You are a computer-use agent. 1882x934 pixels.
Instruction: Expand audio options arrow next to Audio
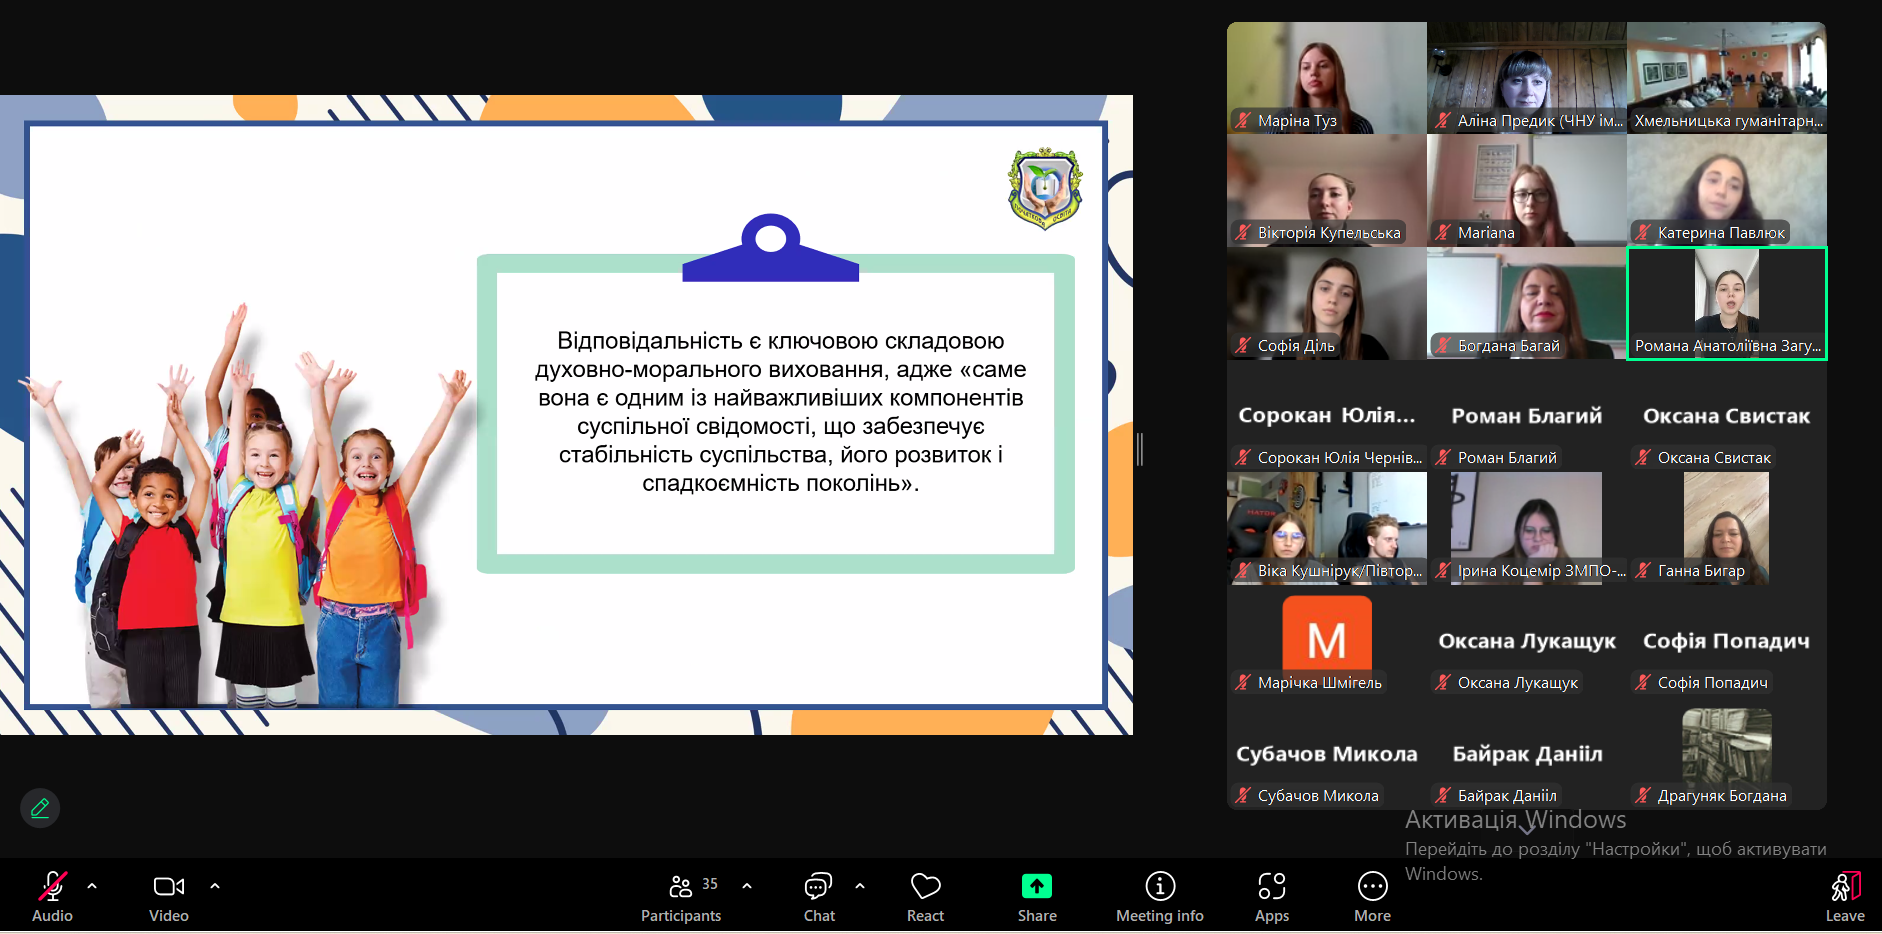point(92,886)
